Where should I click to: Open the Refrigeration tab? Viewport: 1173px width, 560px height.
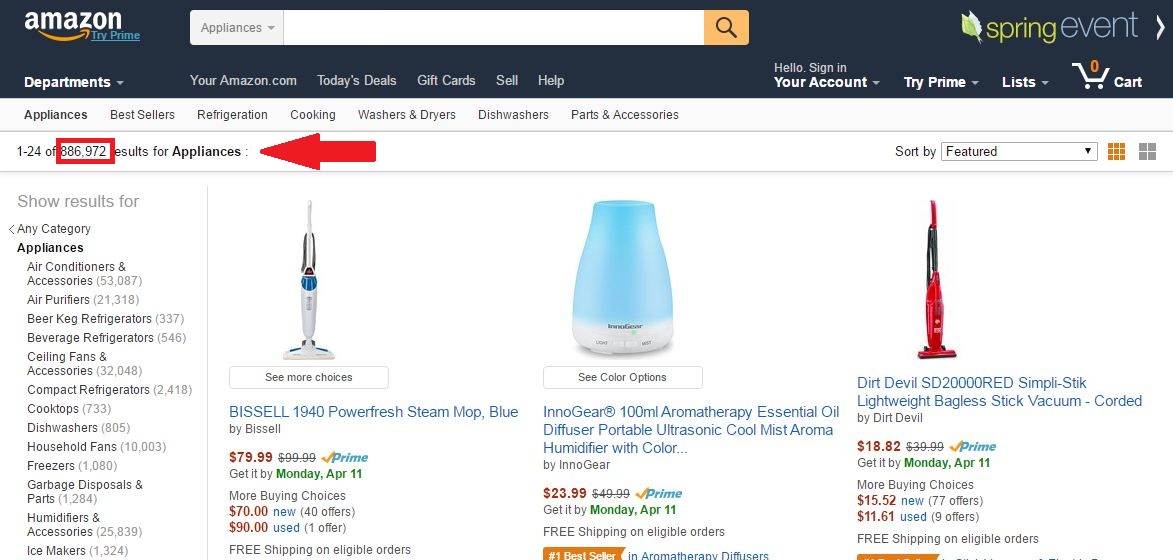232,115
